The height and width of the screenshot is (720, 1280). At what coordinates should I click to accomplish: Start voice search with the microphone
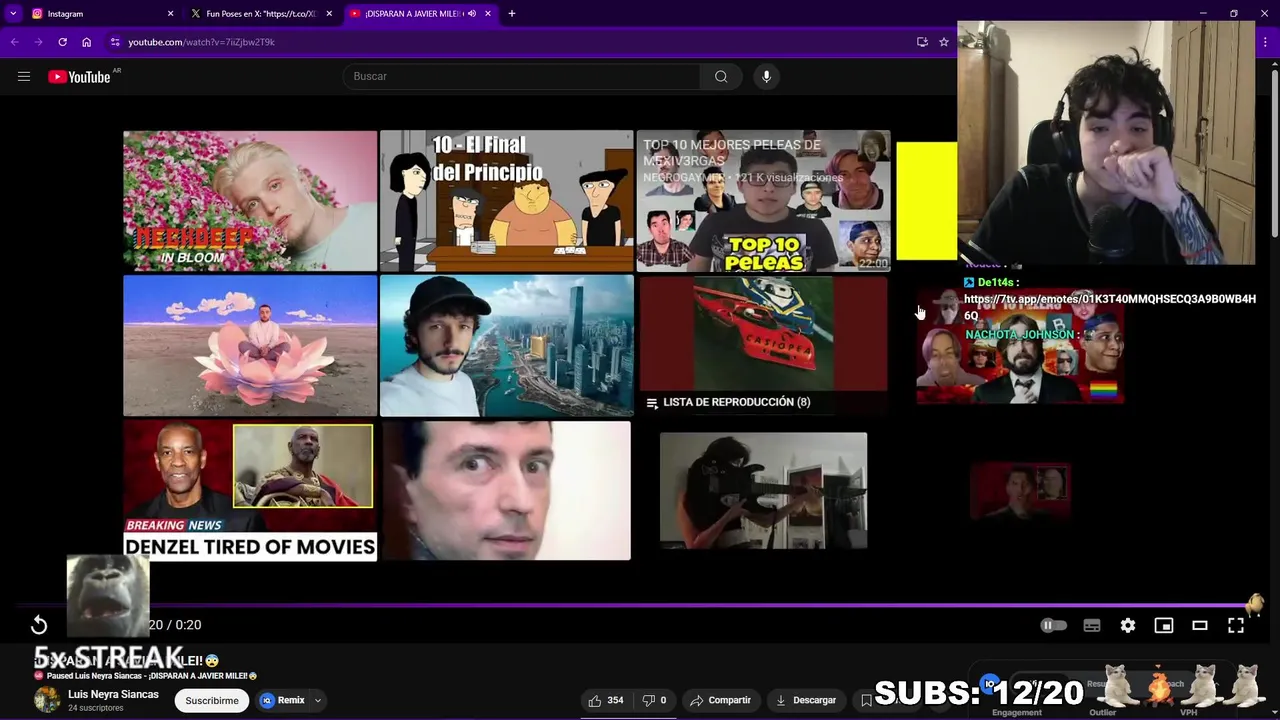pos(766,76)
